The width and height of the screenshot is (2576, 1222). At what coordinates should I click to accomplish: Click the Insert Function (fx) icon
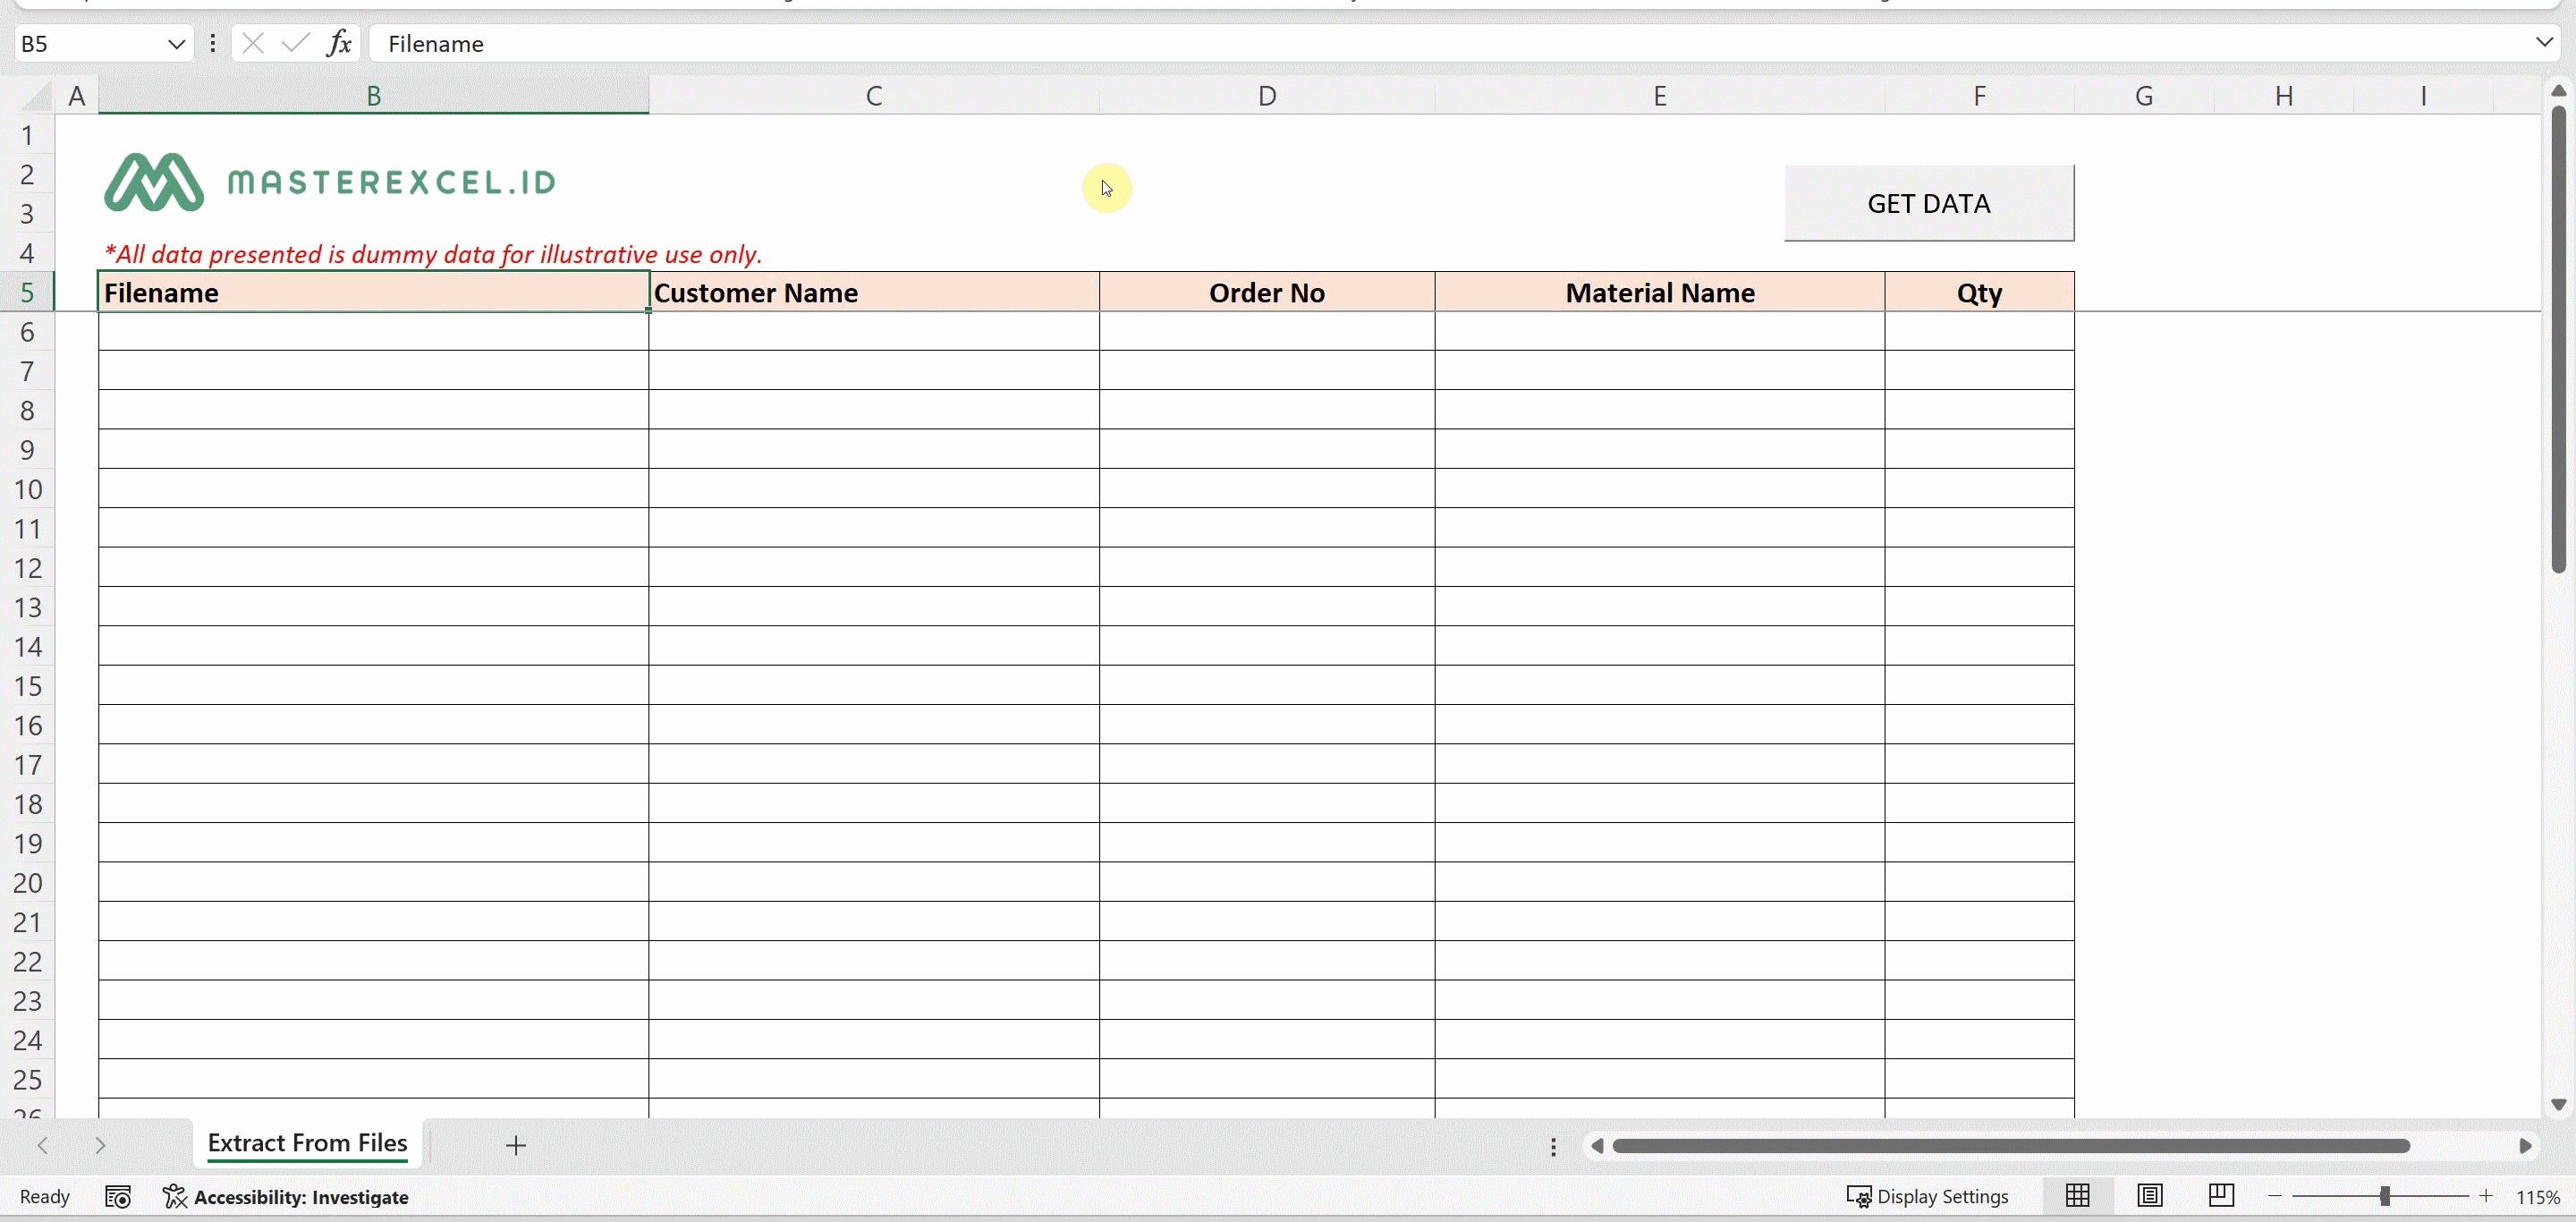tap(339, 43)
